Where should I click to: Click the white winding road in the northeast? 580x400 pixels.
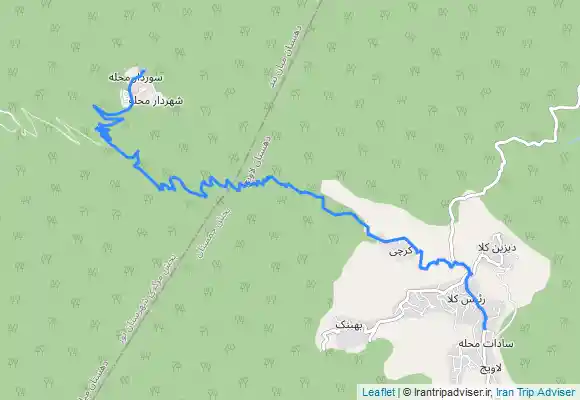pos(525,140)
